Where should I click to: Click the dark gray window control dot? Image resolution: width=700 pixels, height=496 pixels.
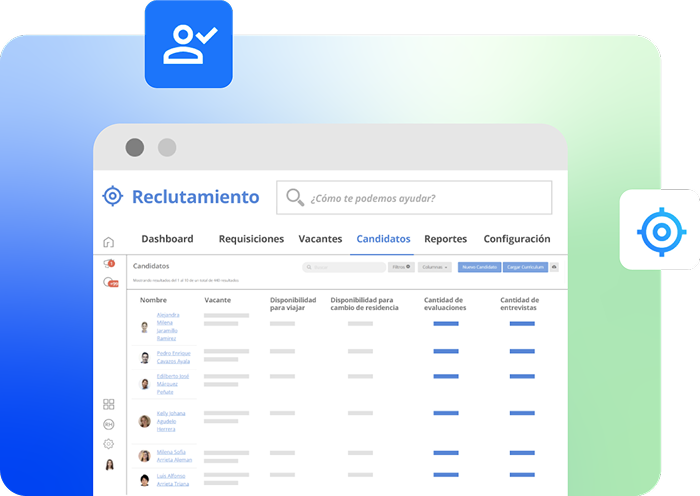pyautogui.click(x=135, y=147)
